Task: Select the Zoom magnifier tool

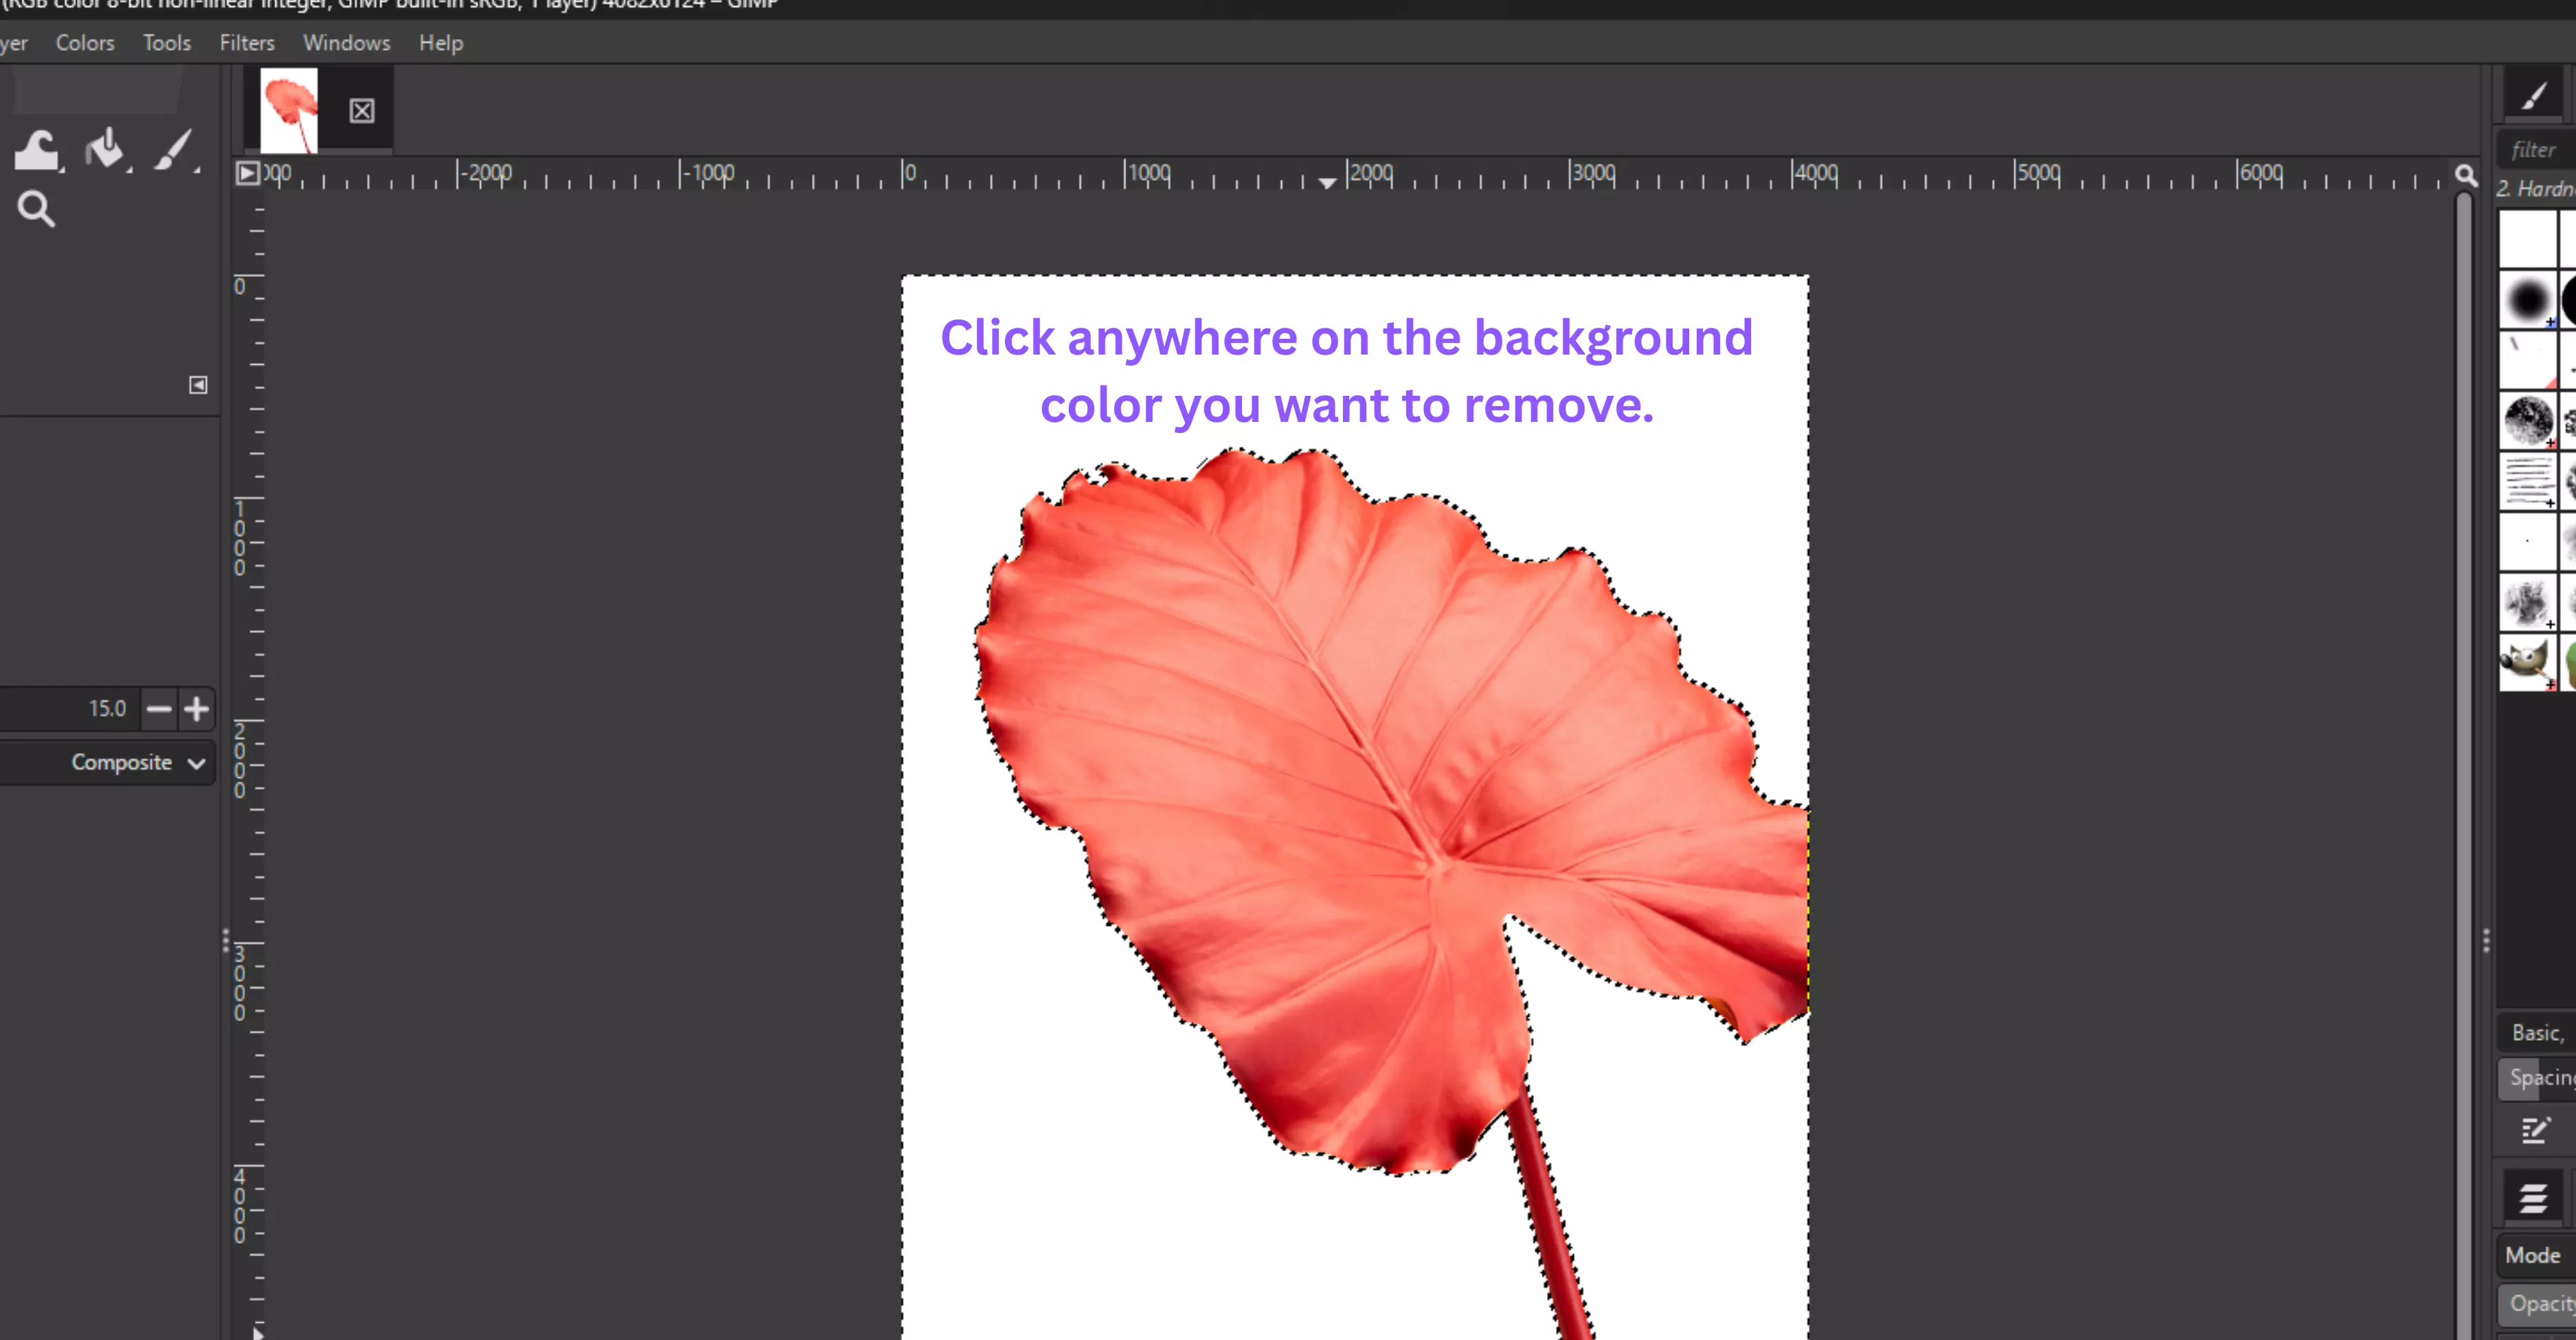Action: pos(36,209)
